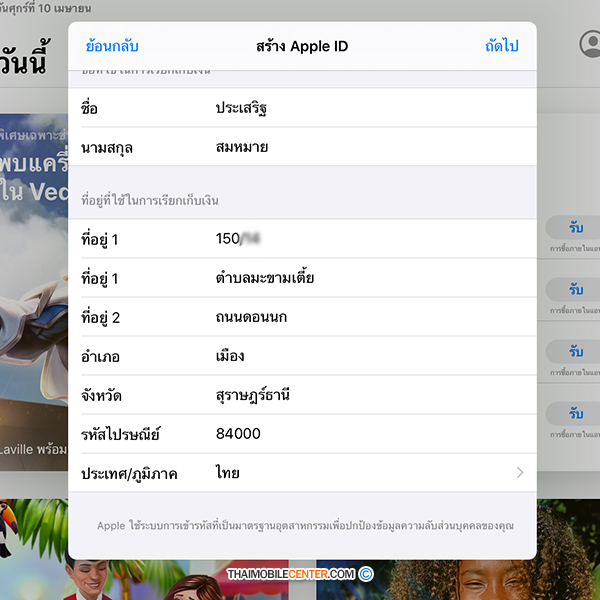Screen dimensions: 600x600
Task: Open the featured banner behind the dialog
Action: click(33, 300)
